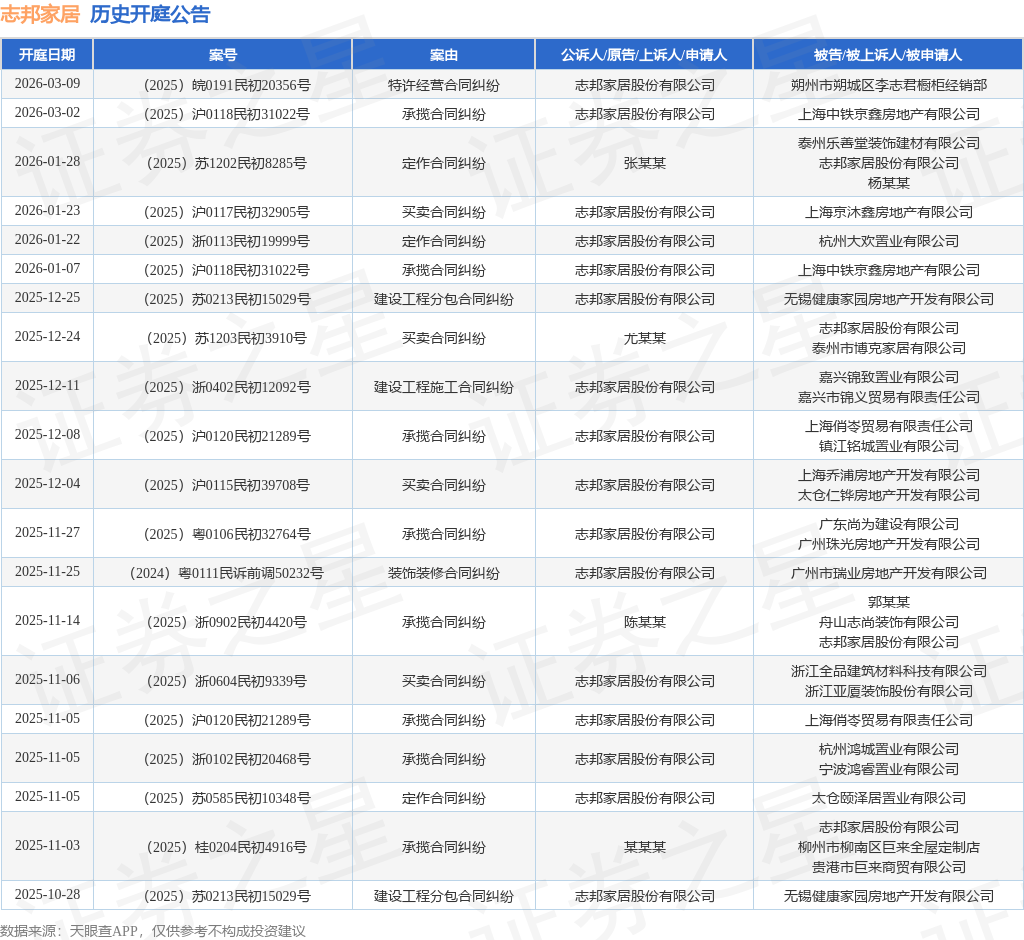The image size is (1024, 940).
Task: Click case number 浙0113民初19999号
Action: pos(227,241)
